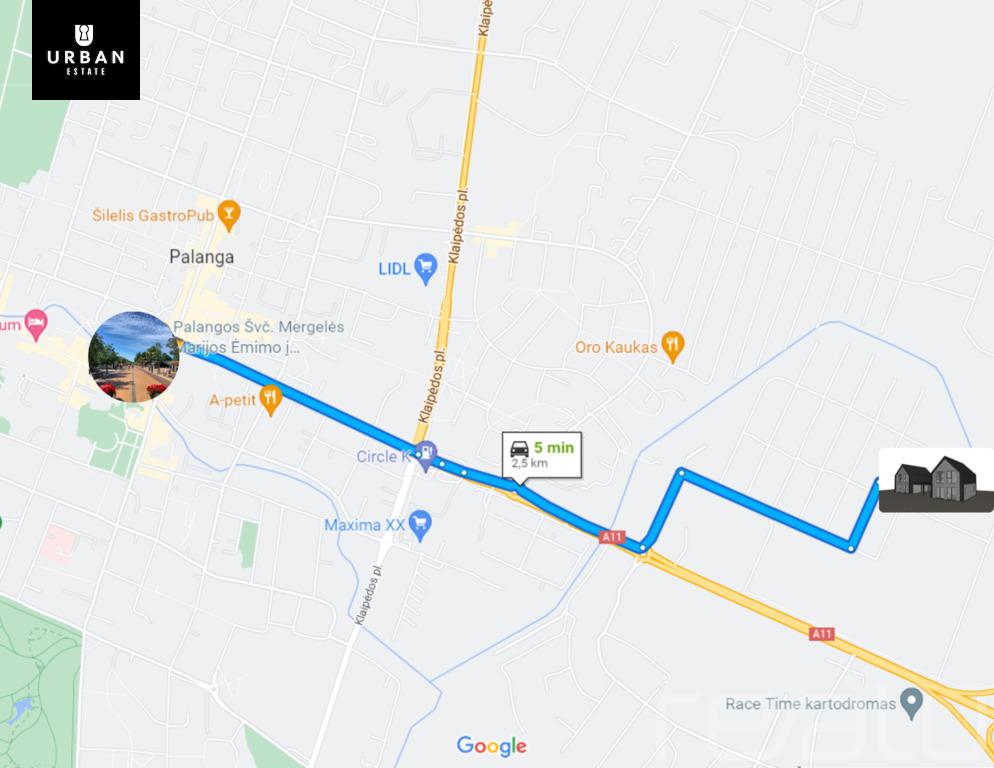Click the A-petit restaurant marker
The height and width of the screenshot is (768, 994).
coord(271,401)
